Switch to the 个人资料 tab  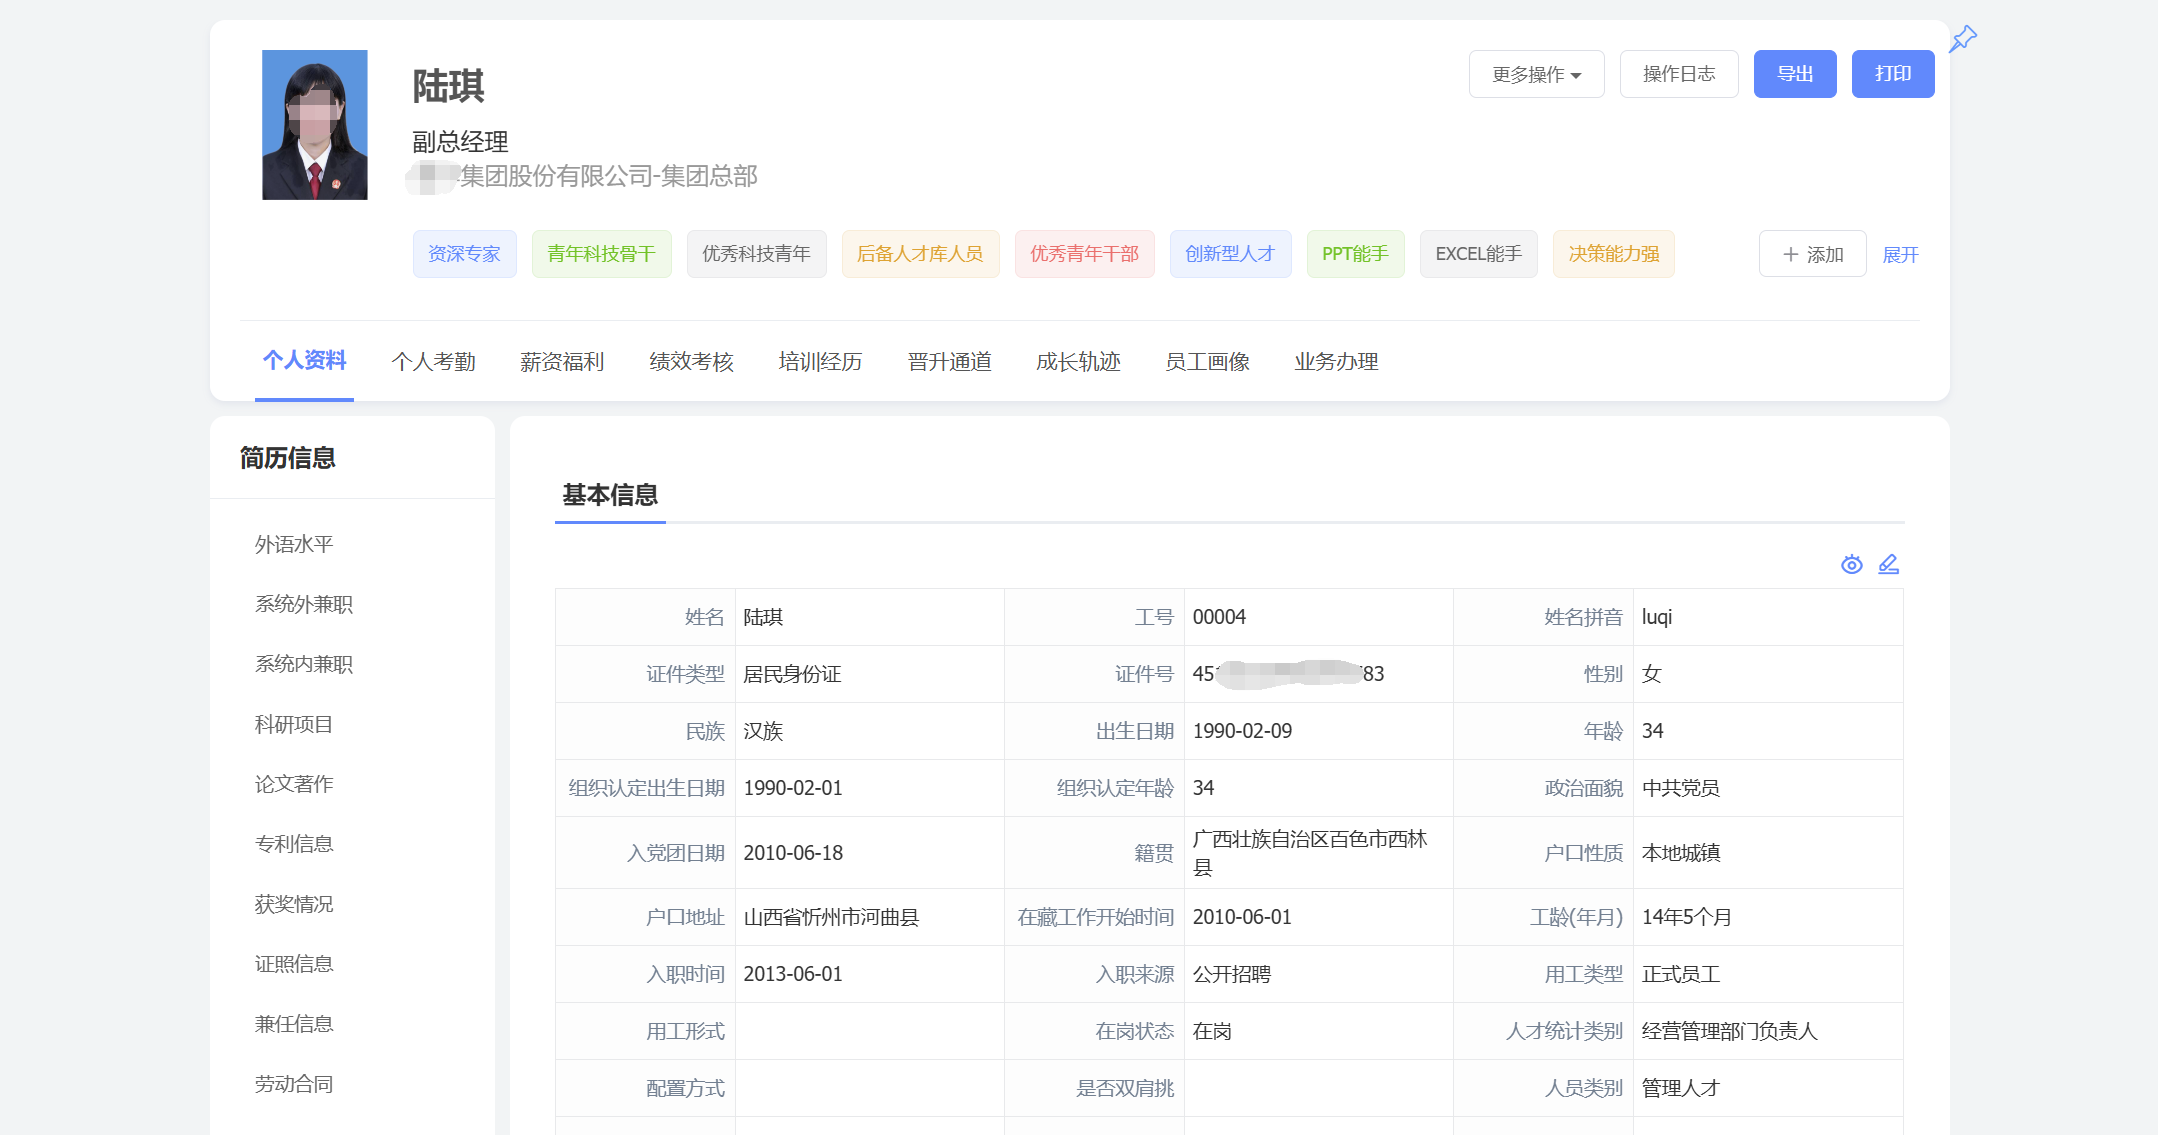point(304,361)
